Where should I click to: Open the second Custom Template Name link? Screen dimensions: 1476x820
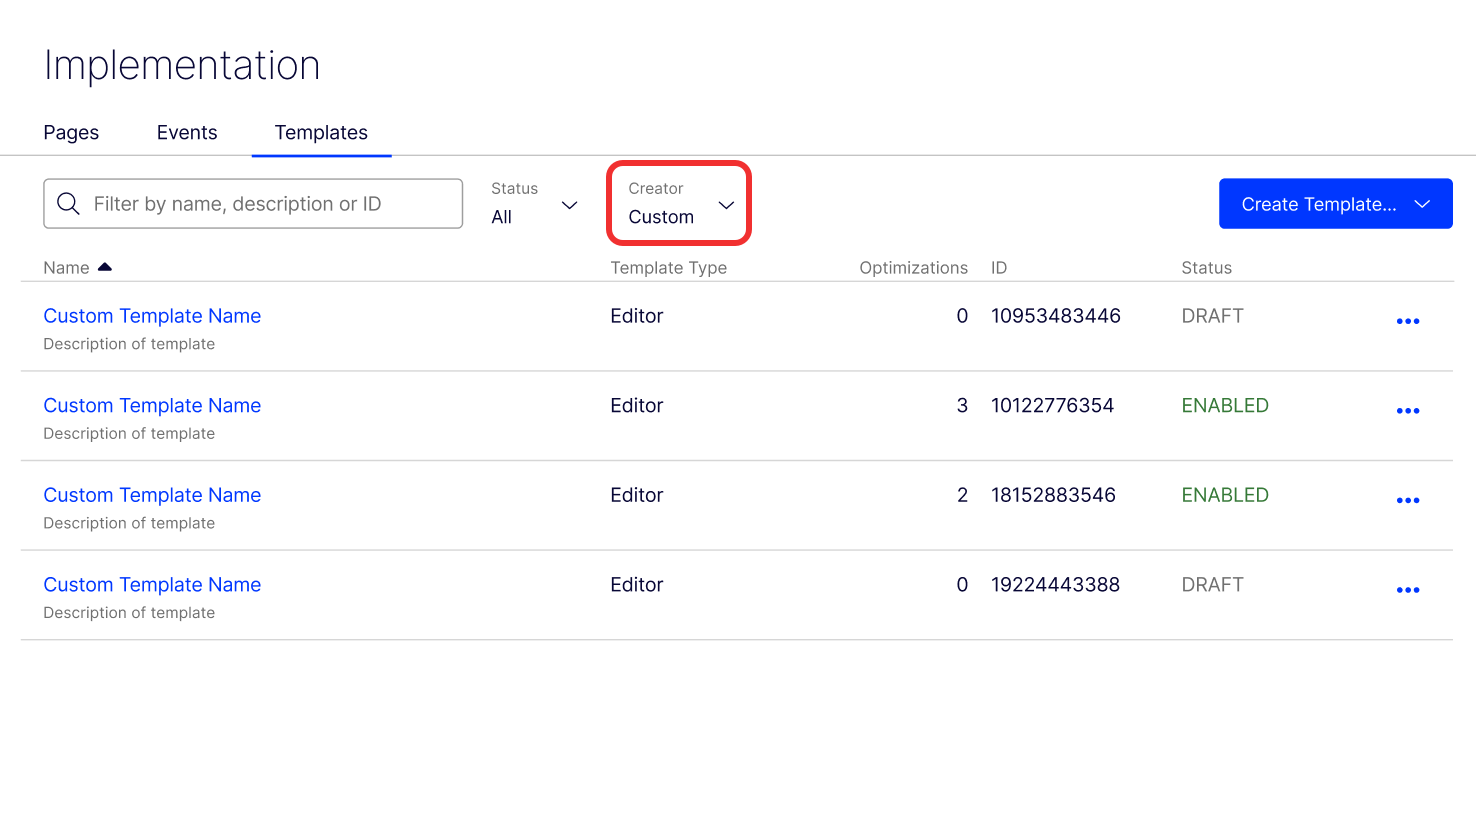152,406
